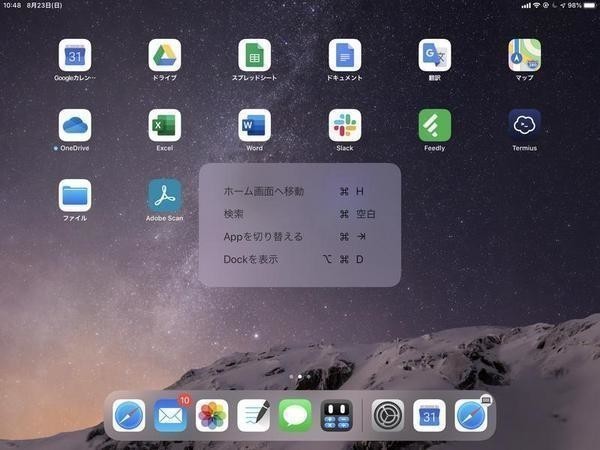Open the Google Translate app
This screenshot has width=600, height=450.
pyautogui.click(x=435, y=55)
